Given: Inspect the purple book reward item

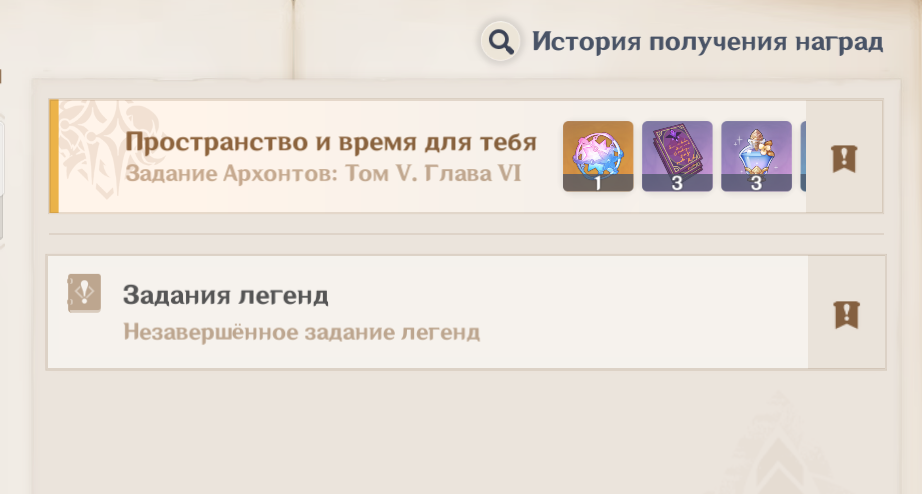Looking at the screenshot, I should (677, 156).
